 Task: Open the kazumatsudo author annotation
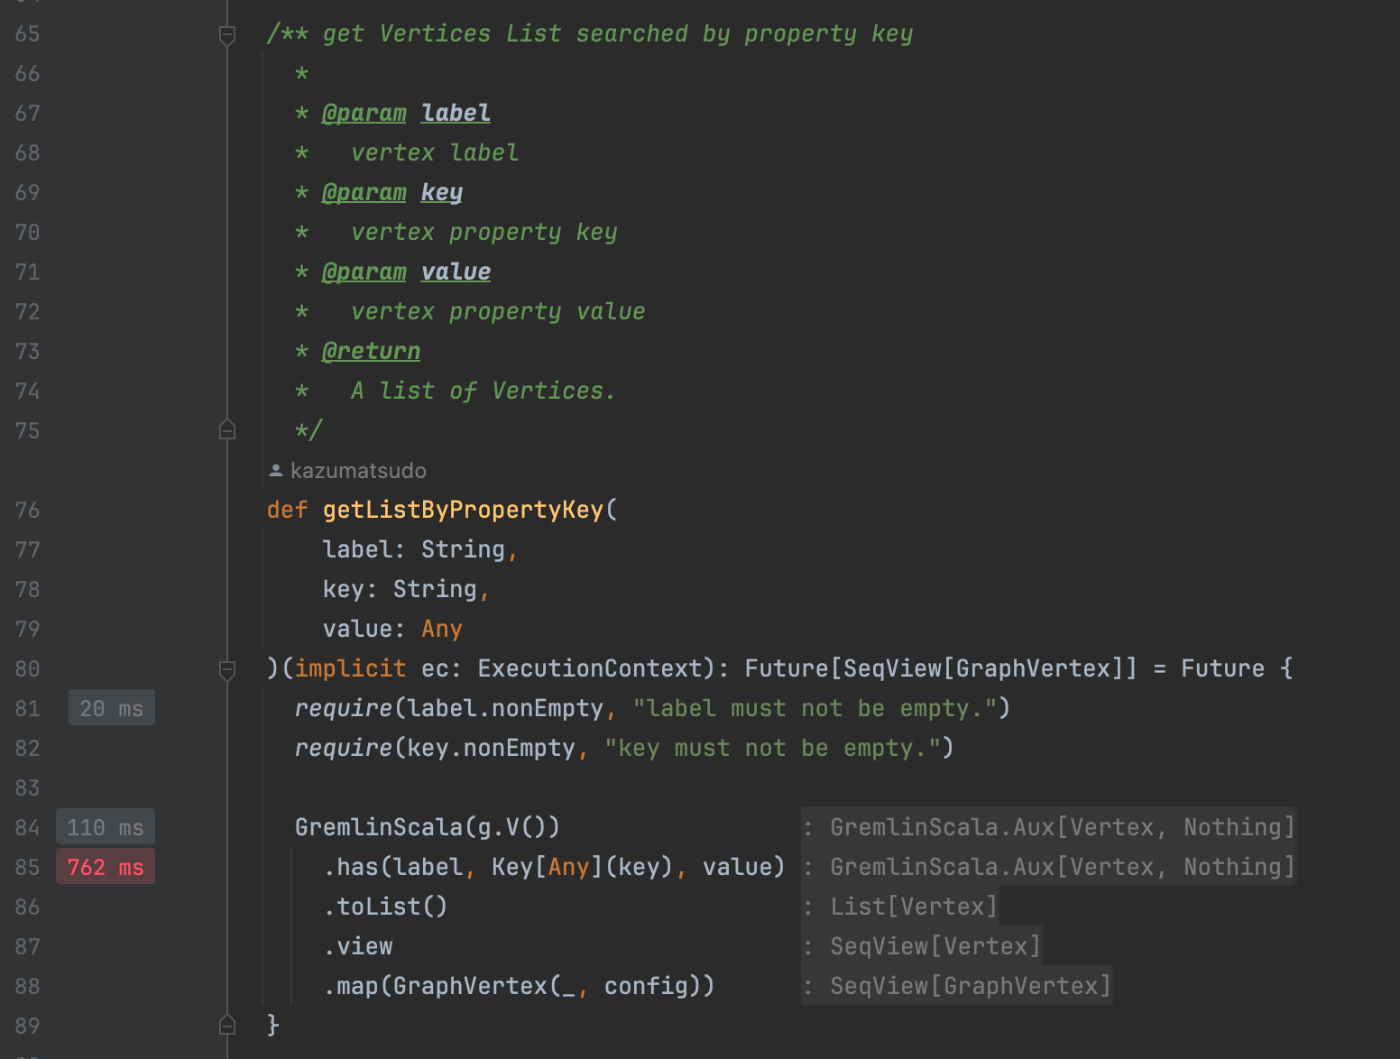tap(358, 470)
